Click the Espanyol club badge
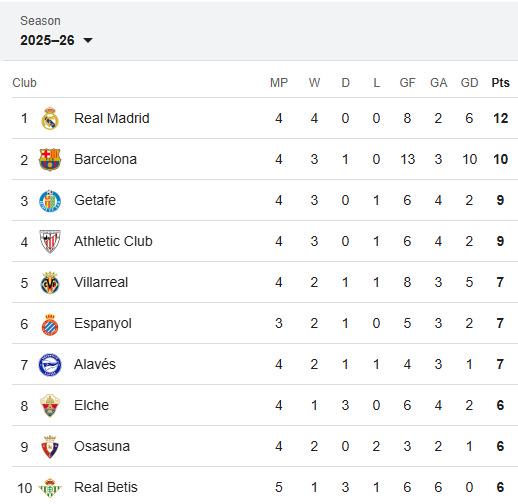 coord(50,324)
